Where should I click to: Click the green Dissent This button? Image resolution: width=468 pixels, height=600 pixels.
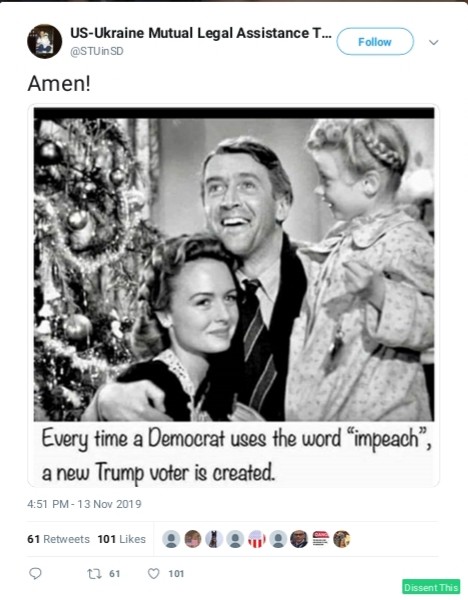tap(431, 587)
